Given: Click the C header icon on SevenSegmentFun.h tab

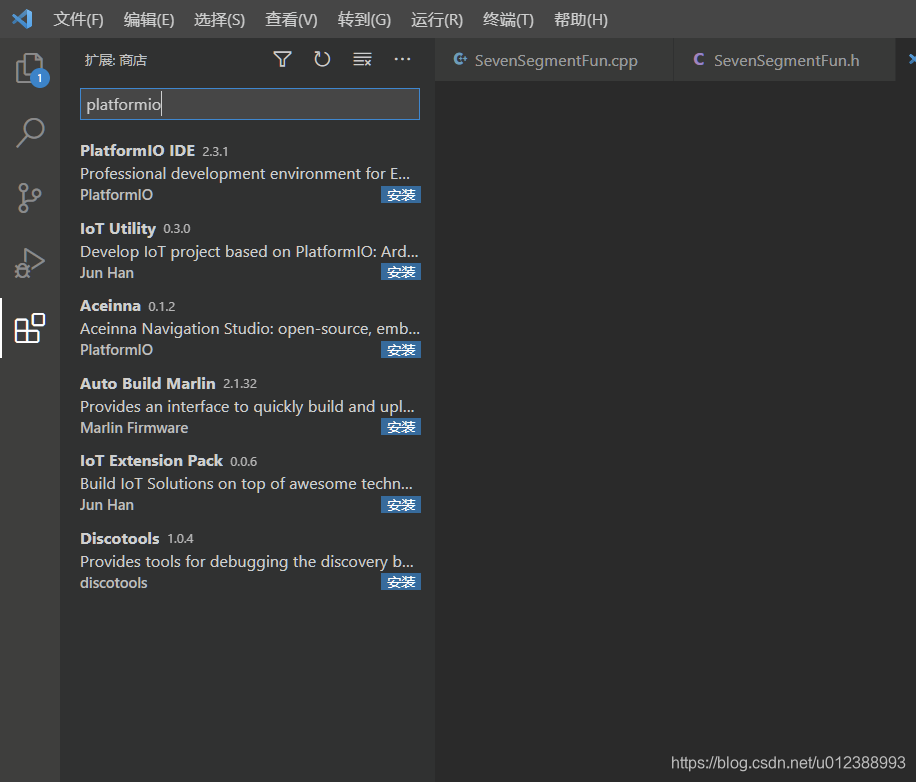Looking at the screenshot, I should (698, 59).
